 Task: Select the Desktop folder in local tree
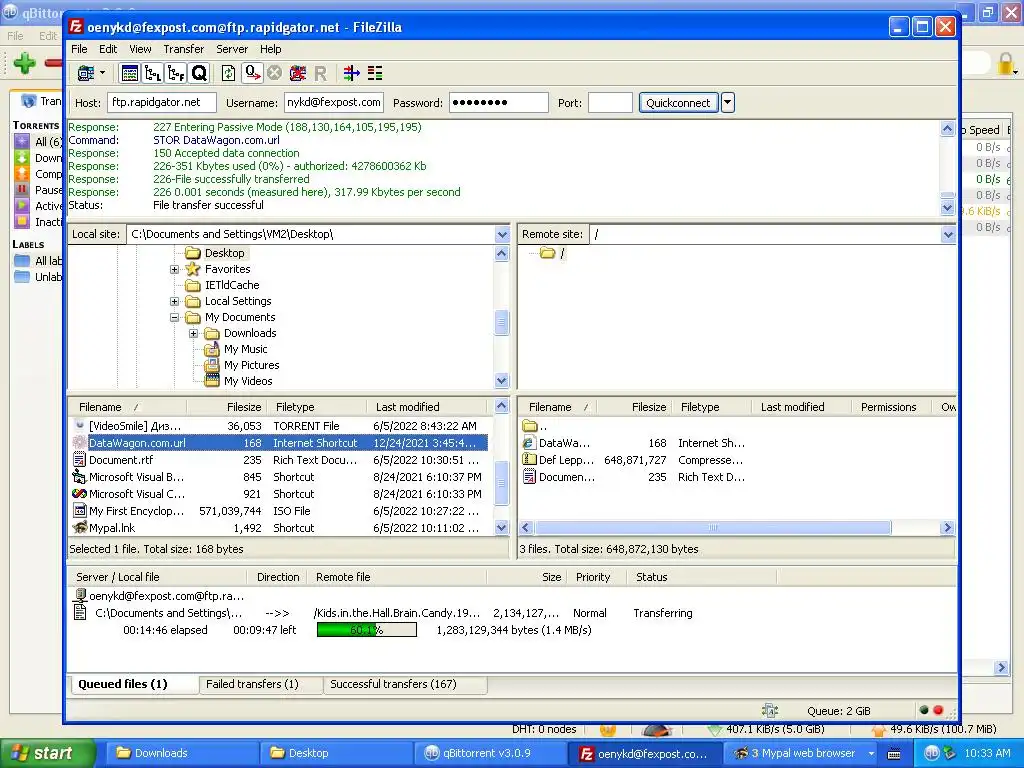224,253
